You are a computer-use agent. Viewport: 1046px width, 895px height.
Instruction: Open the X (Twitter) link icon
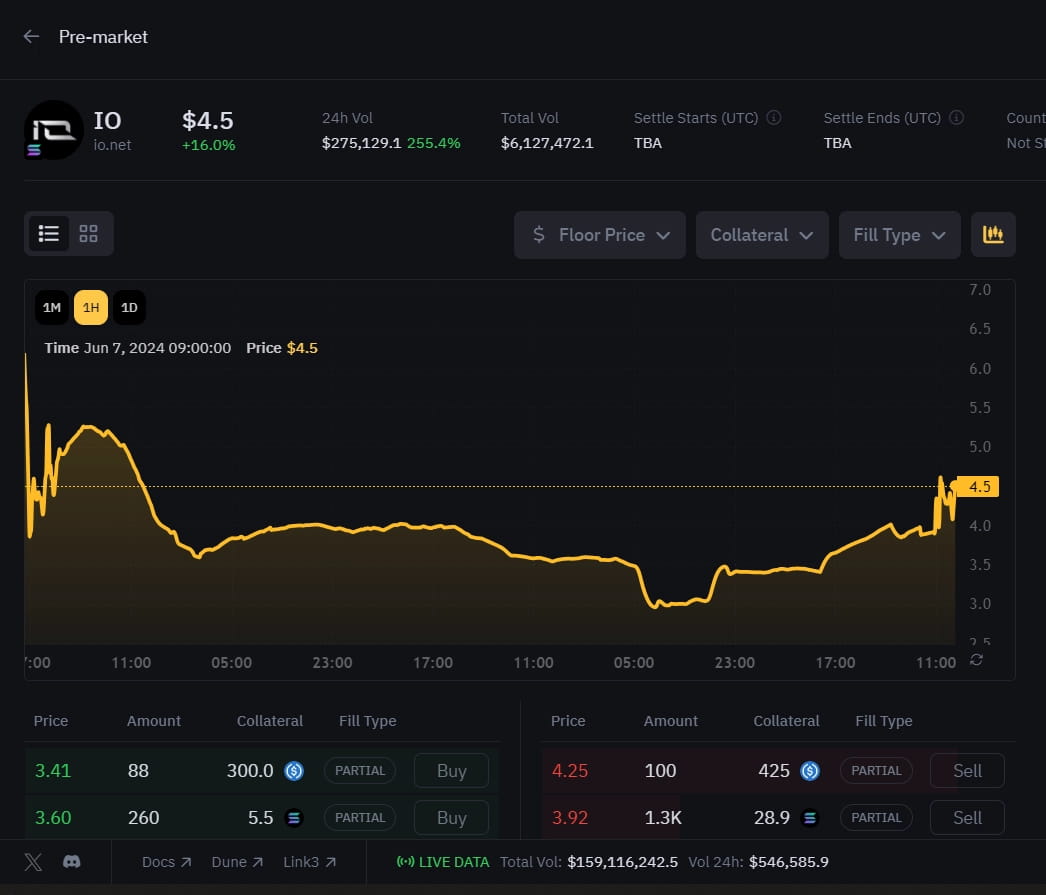[x=33, y=862]
